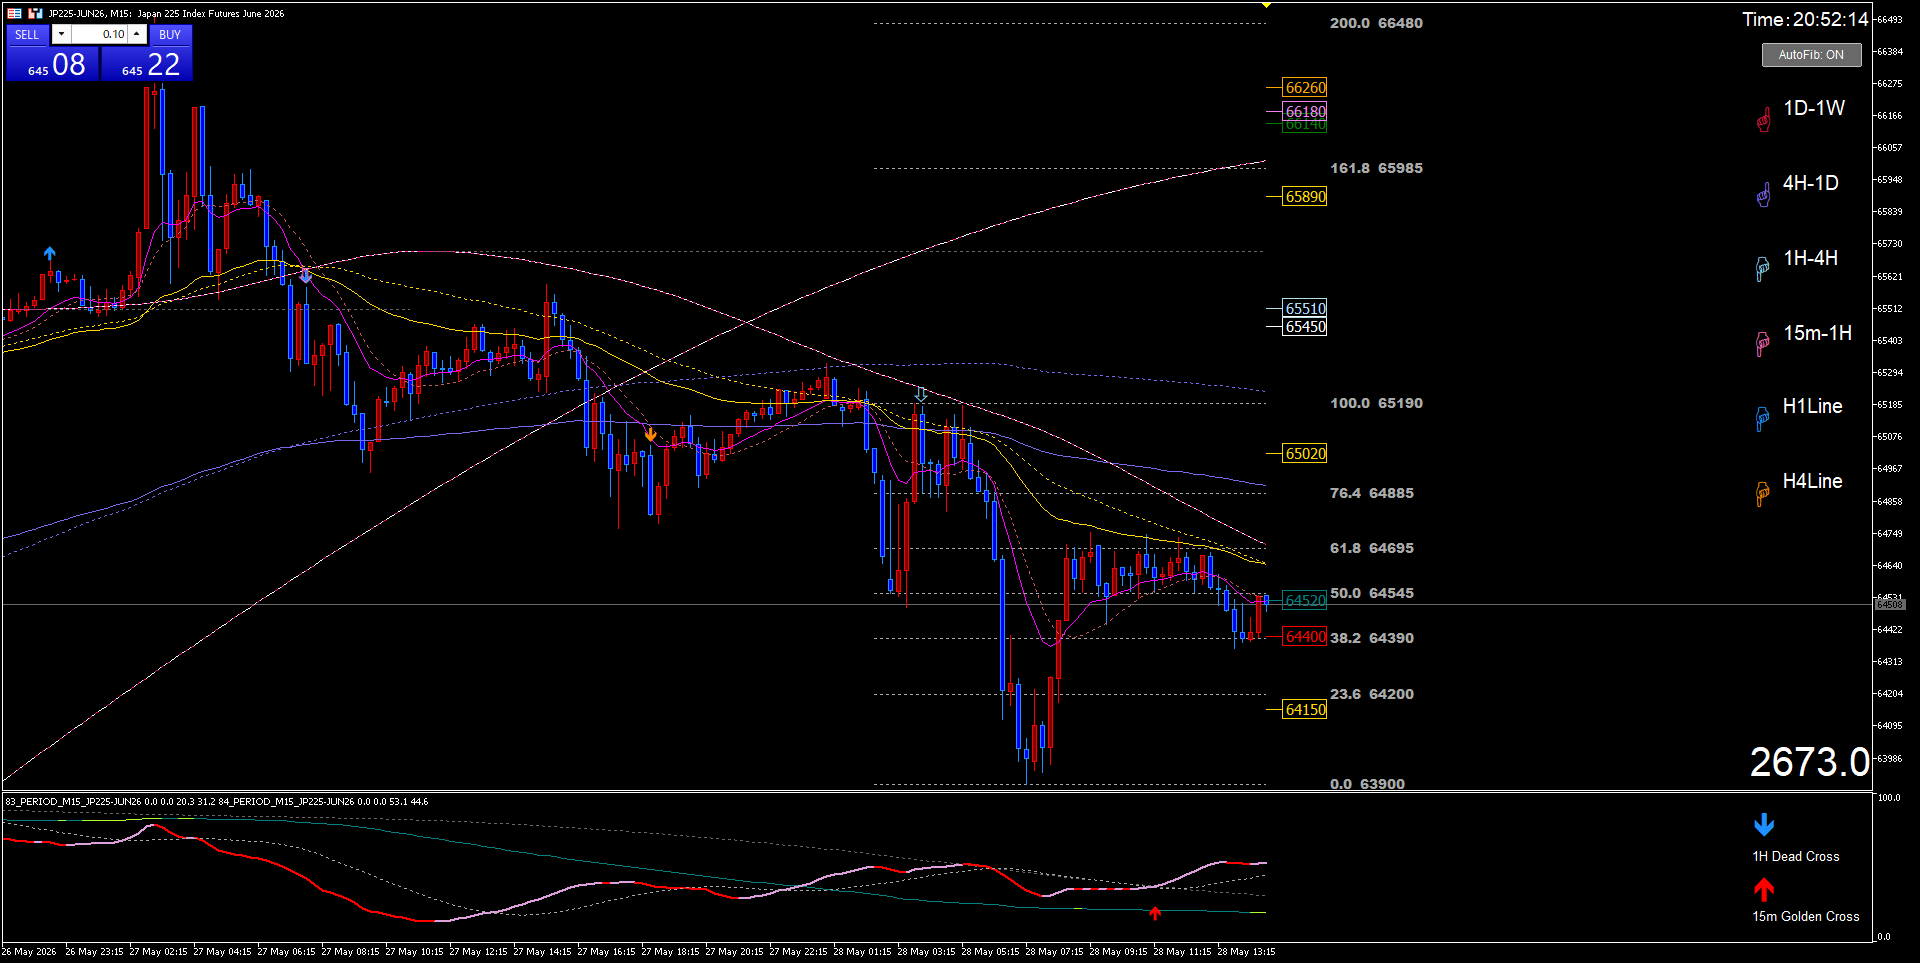Image resolution: width=1920 pixels, height=963 pixels.
Task: Click the yellow triangle chart shift marker
Action: pyautogui.click(x=1266, y=5)
